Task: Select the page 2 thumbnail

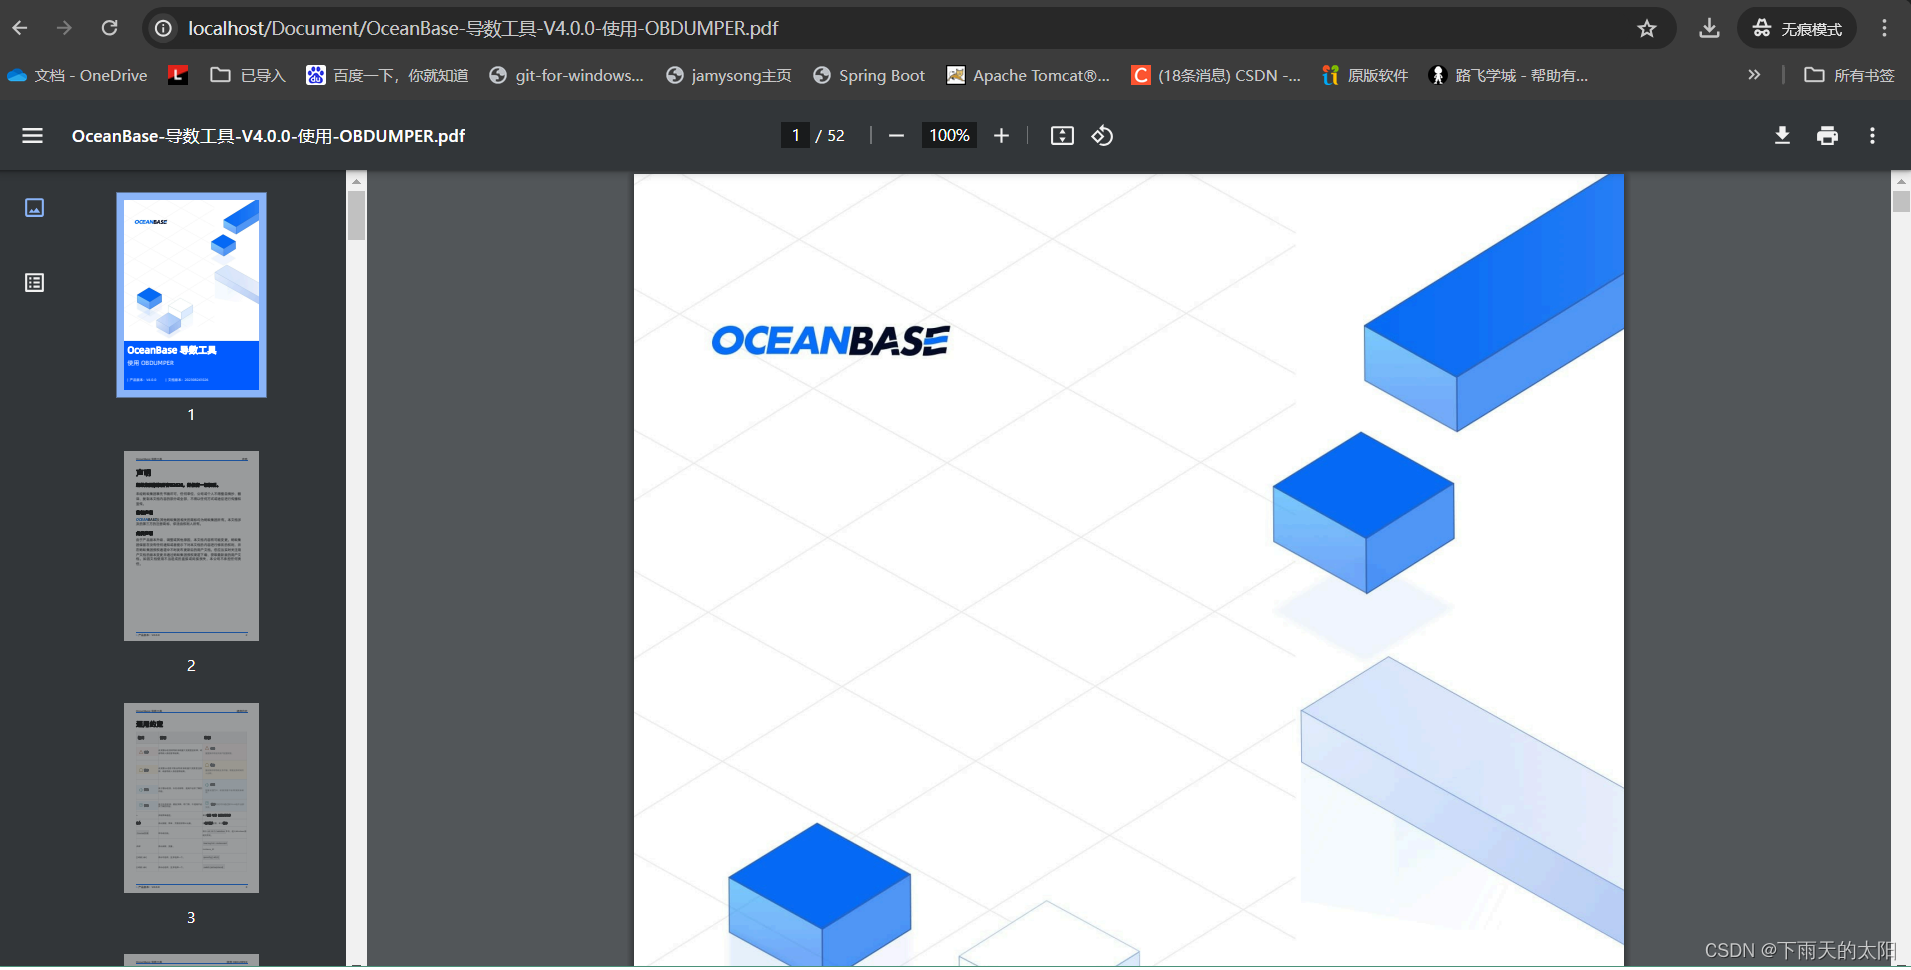Action: pyautogui.click(x=191, y=546)
